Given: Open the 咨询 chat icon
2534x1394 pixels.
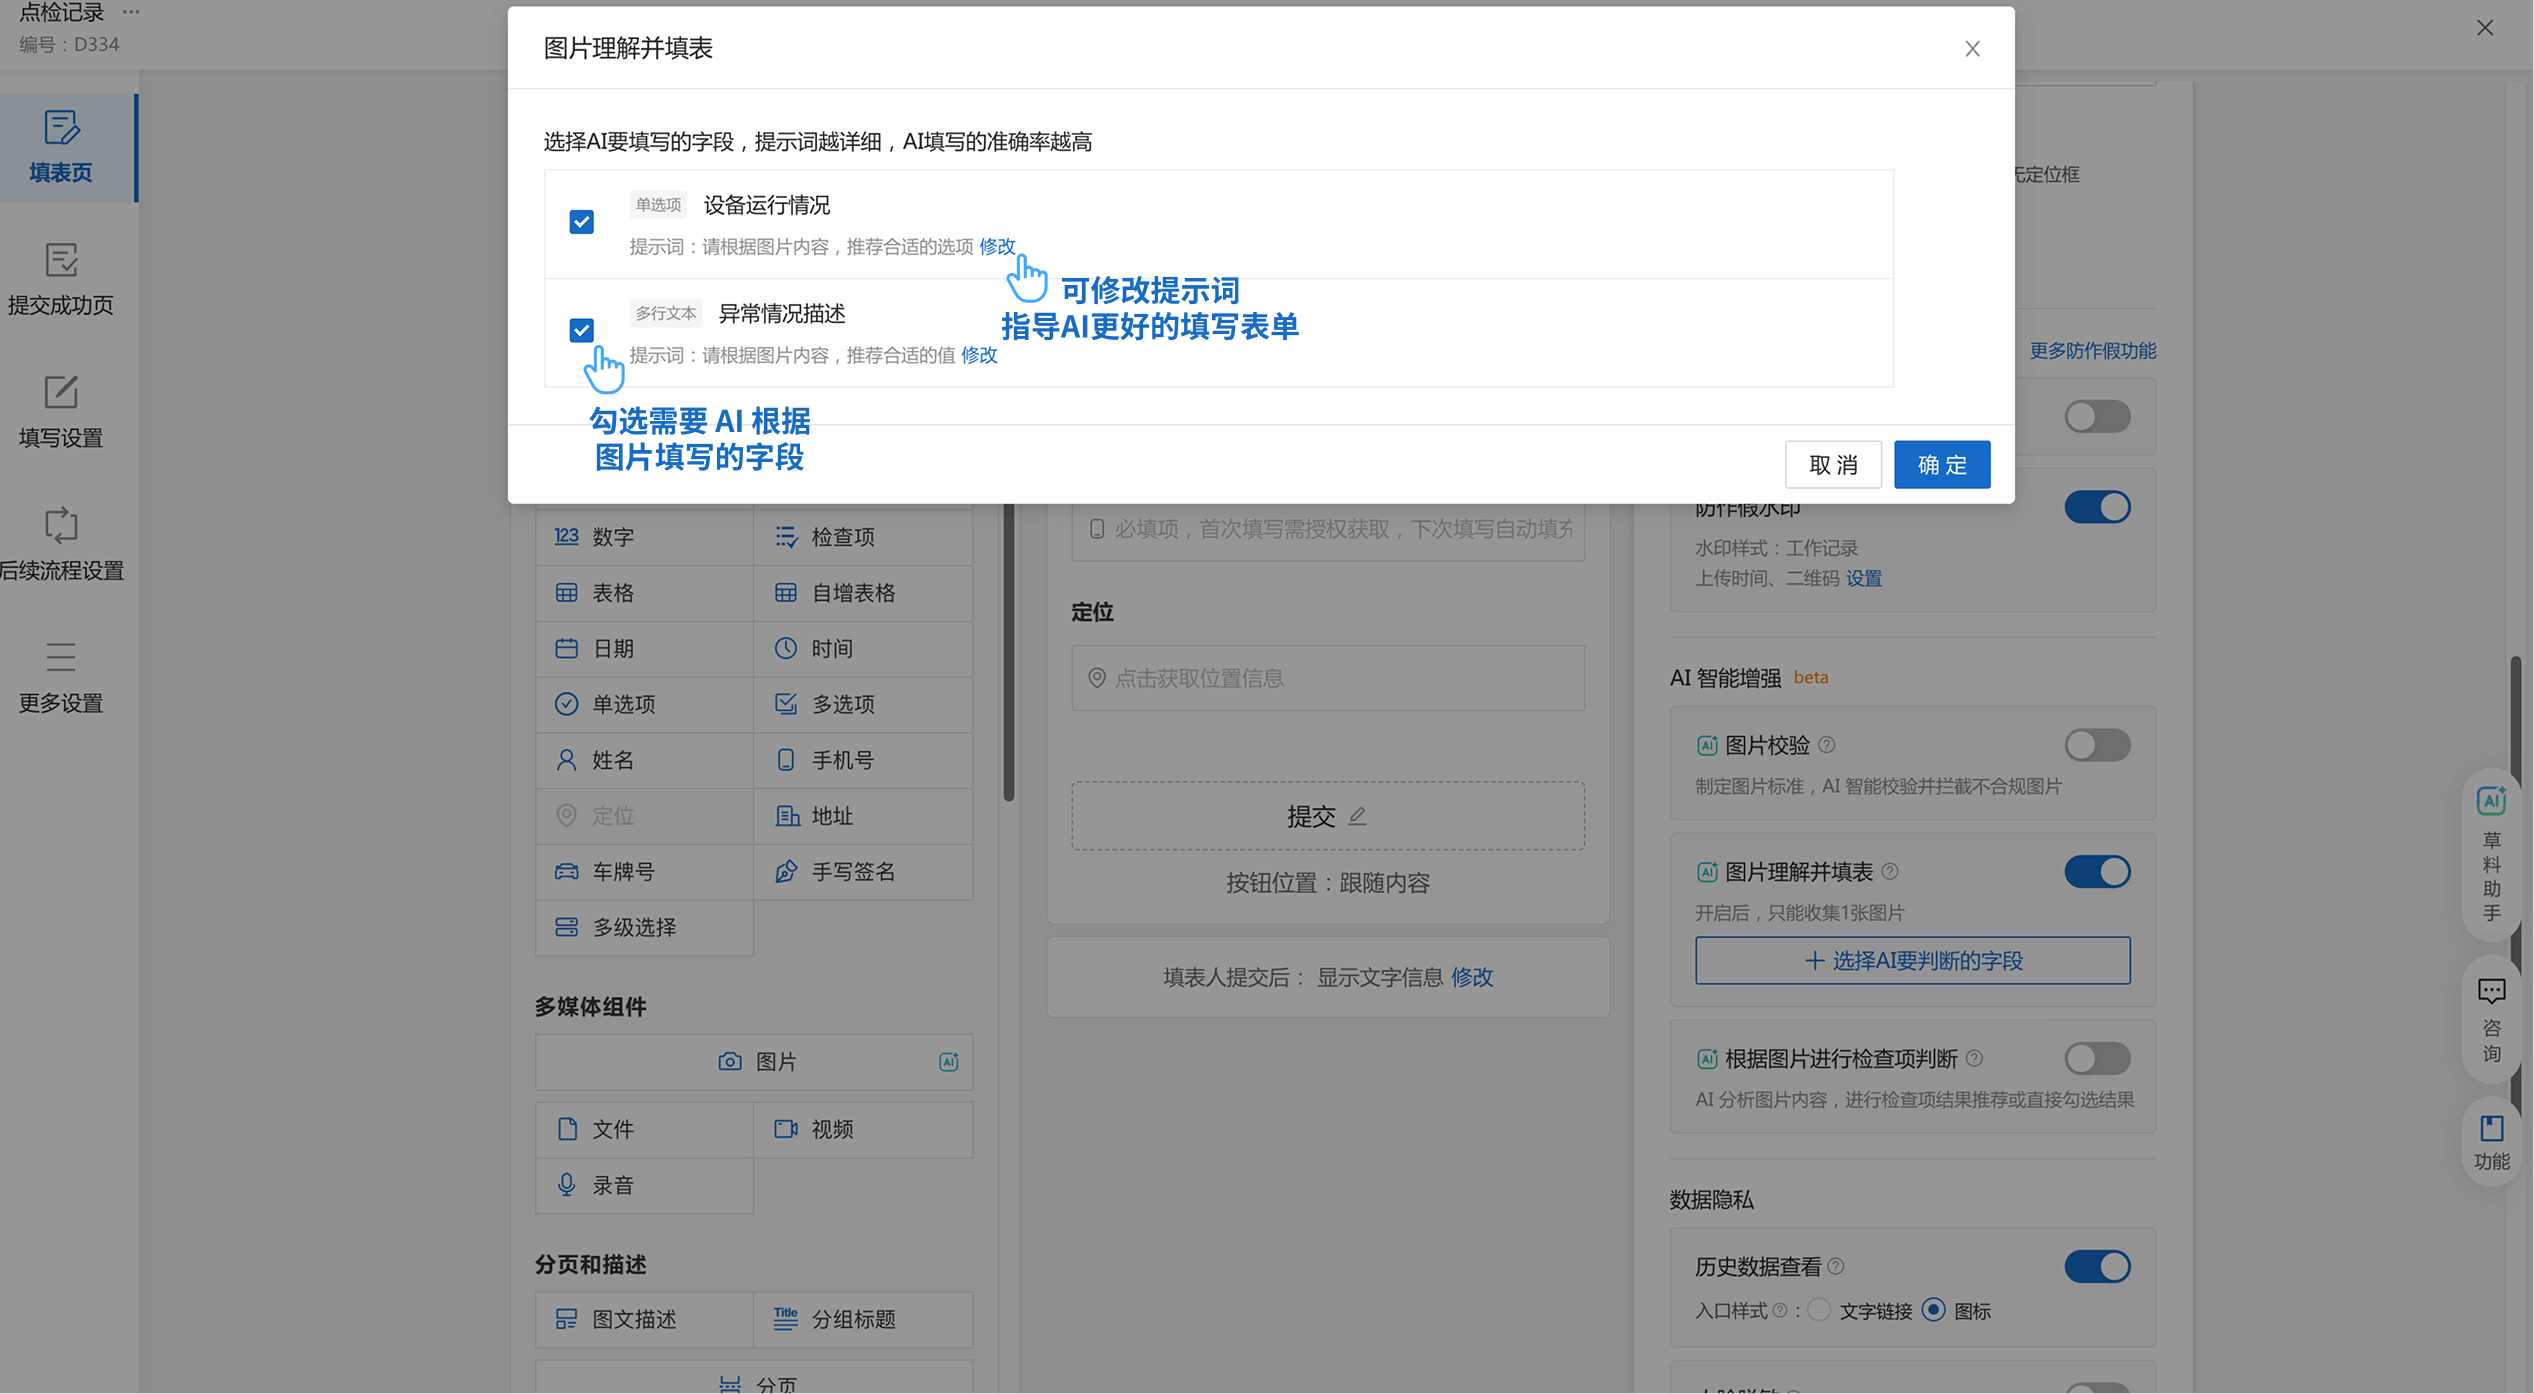Looking at the screenshot, I should click(x=2490, y=991).
